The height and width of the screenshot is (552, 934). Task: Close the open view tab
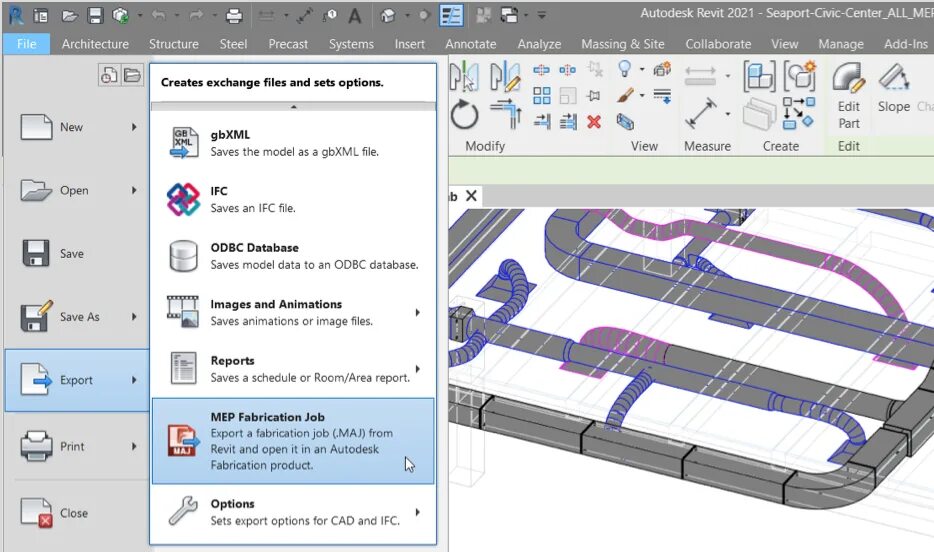(x=471, y=196)
